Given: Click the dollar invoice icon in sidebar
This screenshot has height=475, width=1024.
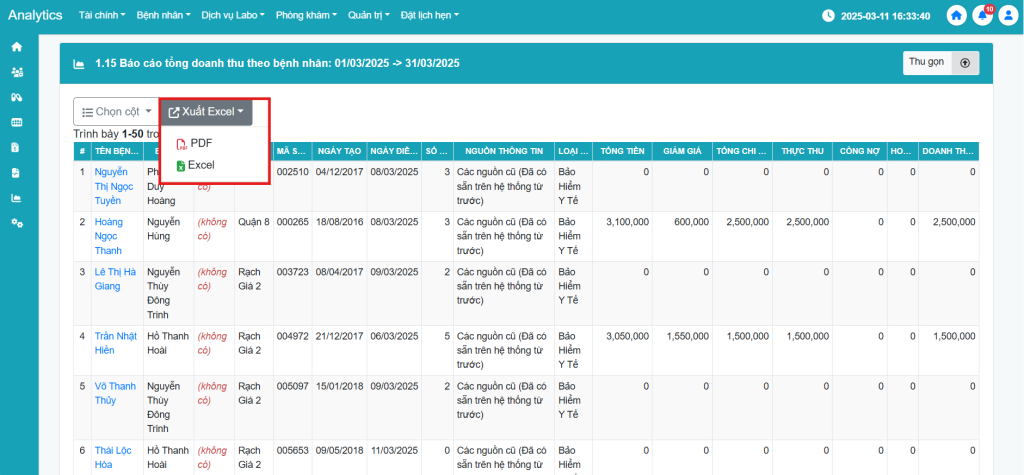Looking at the screenshot, I should click(x=16, y=147).
